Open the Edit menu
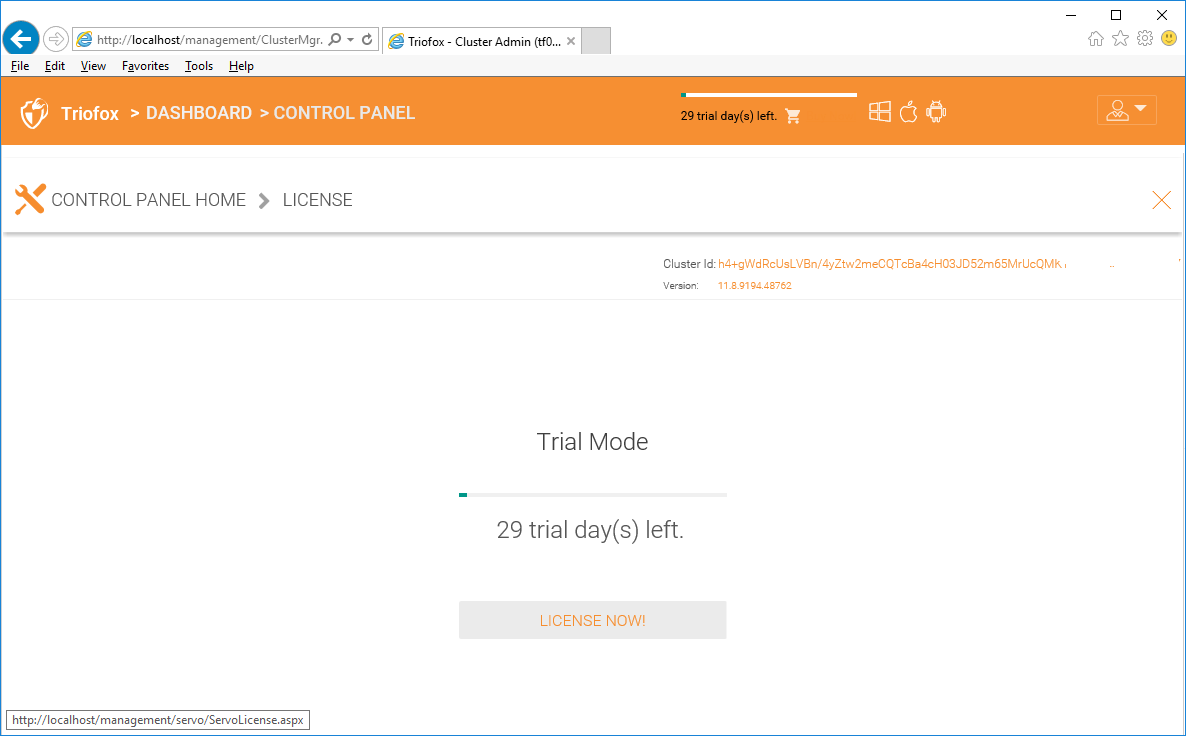The width and height of the screenshot is (1186, 736). click(54, 66)
